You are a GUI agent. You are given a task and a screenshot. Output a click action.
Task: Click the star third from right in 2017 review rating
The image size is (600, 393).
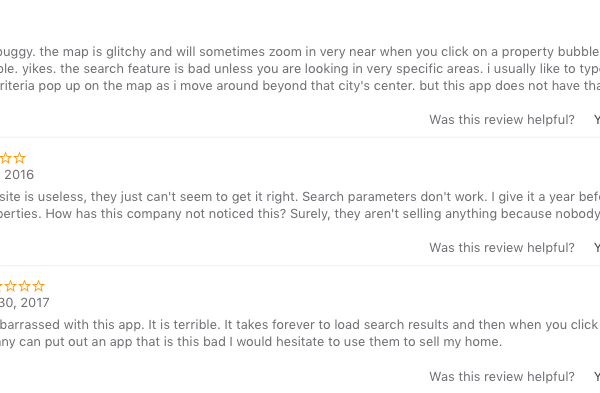click(x=11, y=286)
